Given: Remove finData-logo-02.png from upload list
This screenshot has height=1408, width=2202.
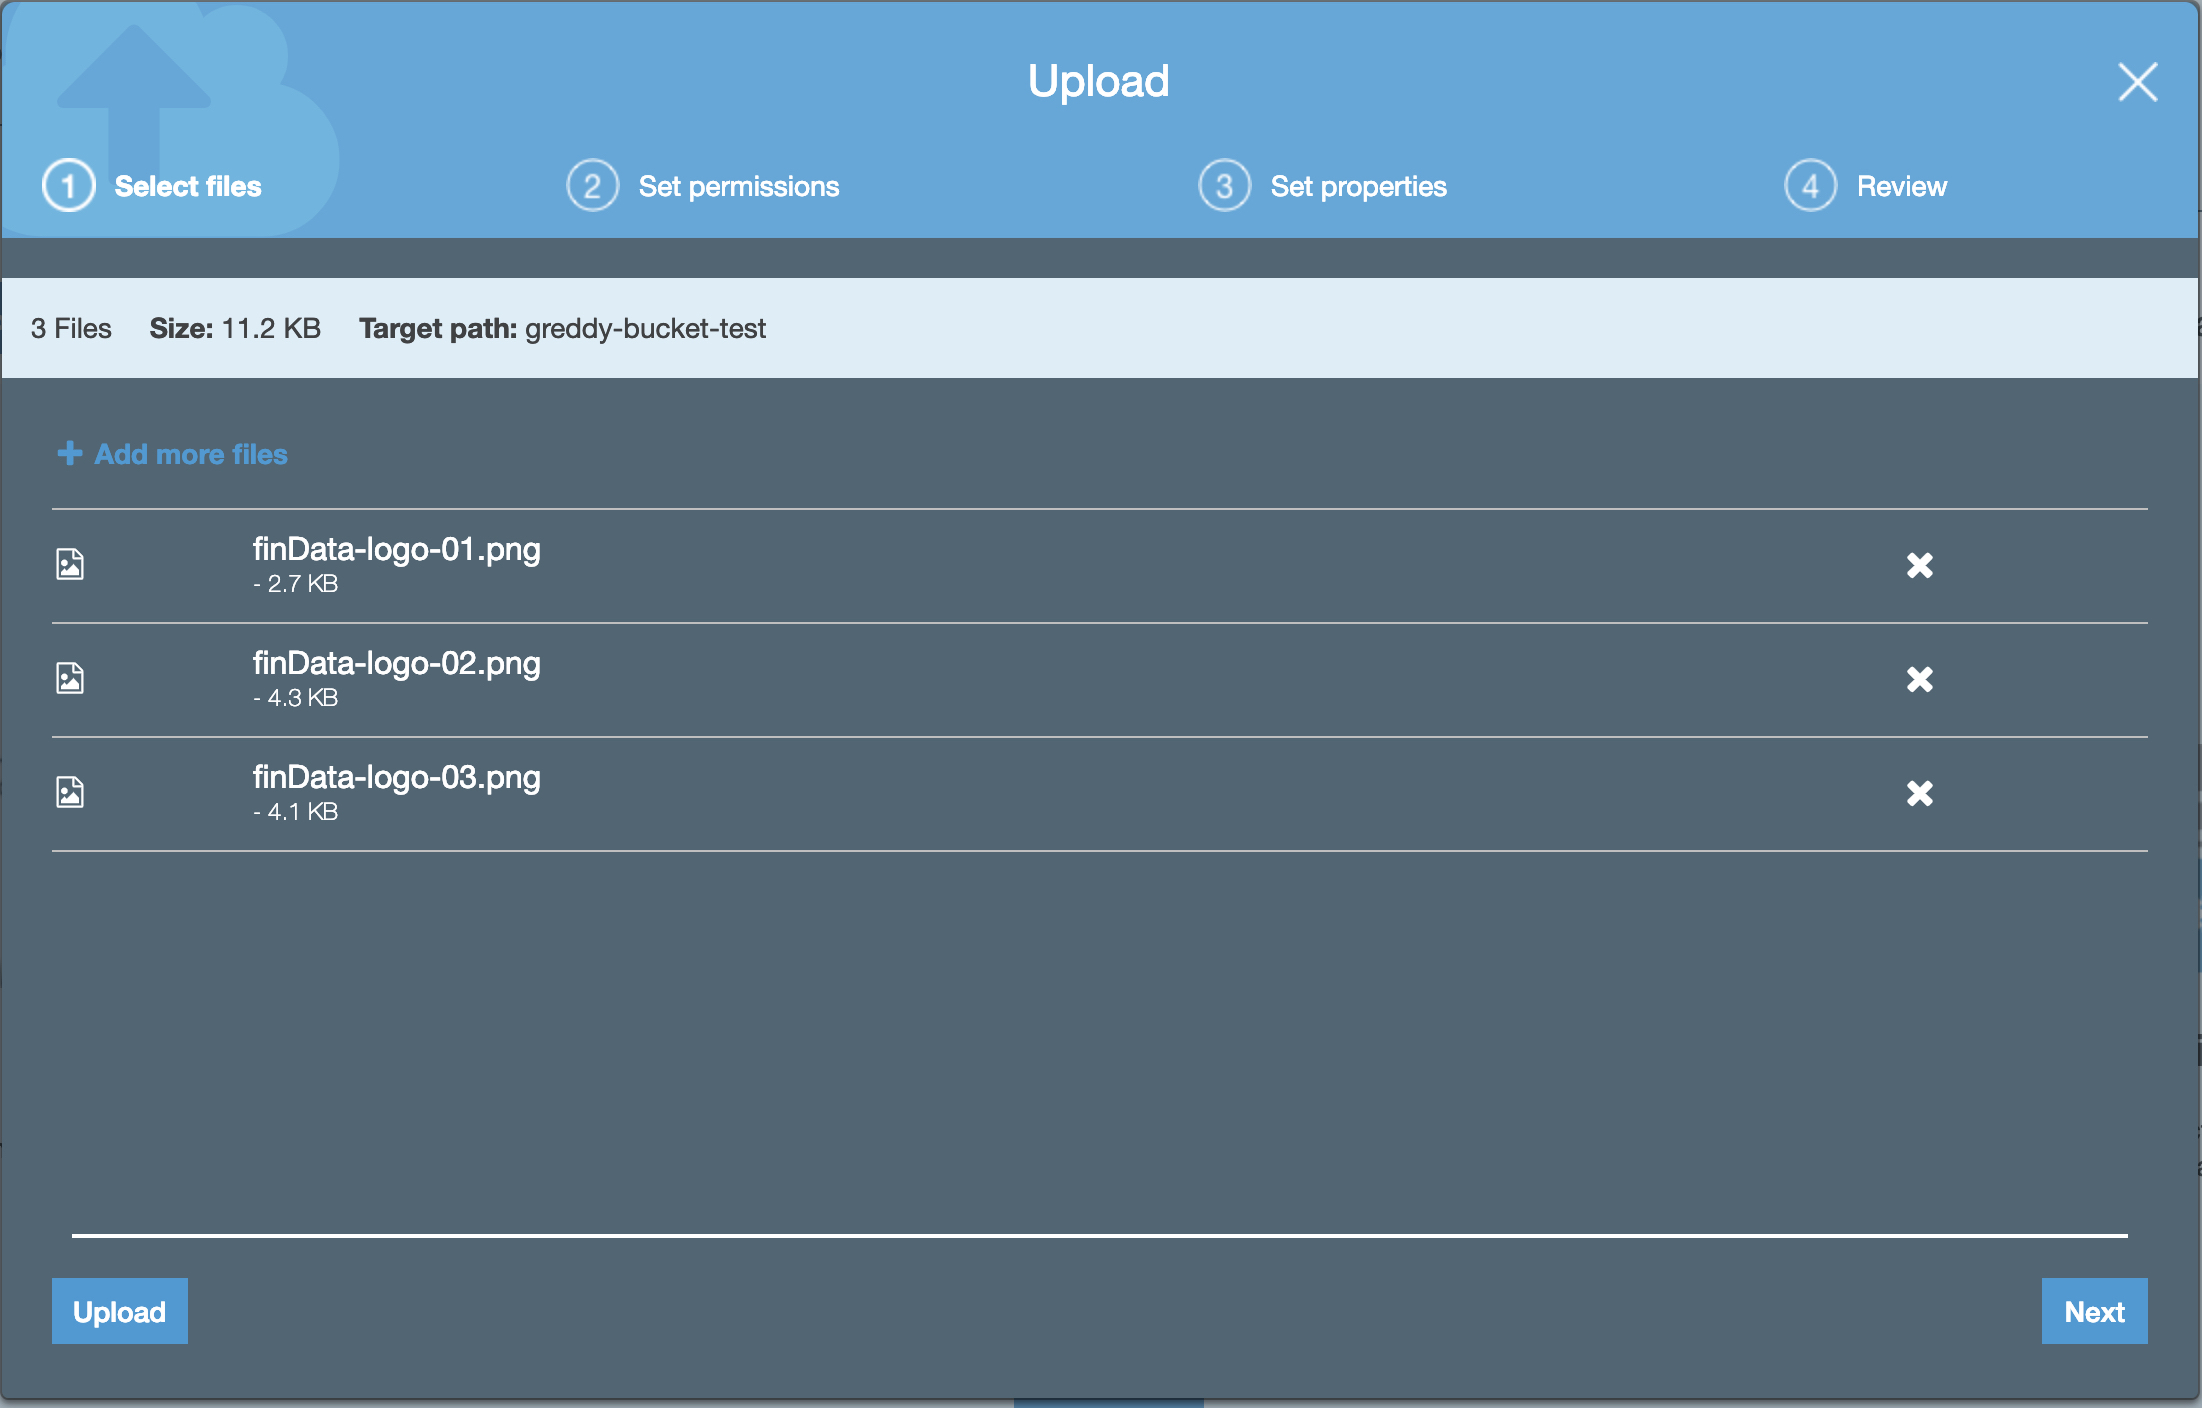Looking at the screenshot, I should click(1919, 680).
